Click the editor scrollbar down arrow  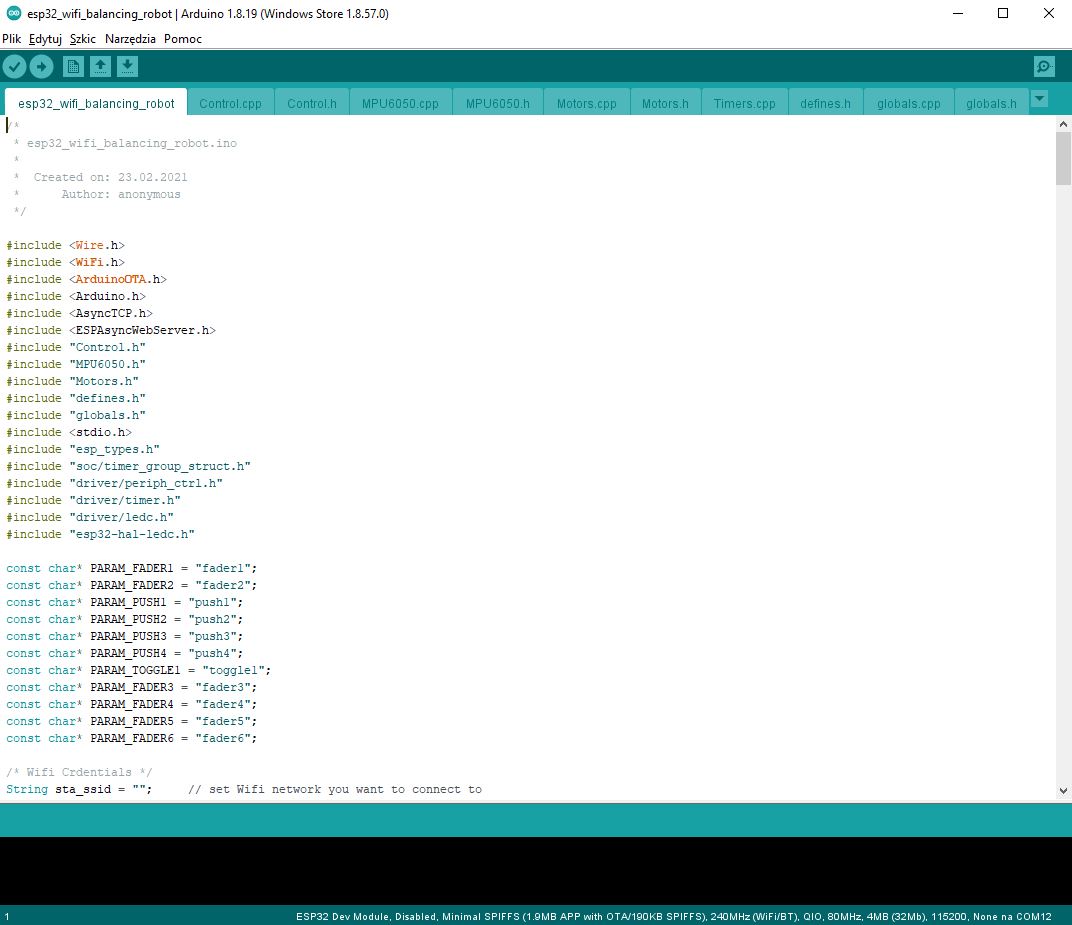(x=1063, y=790)
